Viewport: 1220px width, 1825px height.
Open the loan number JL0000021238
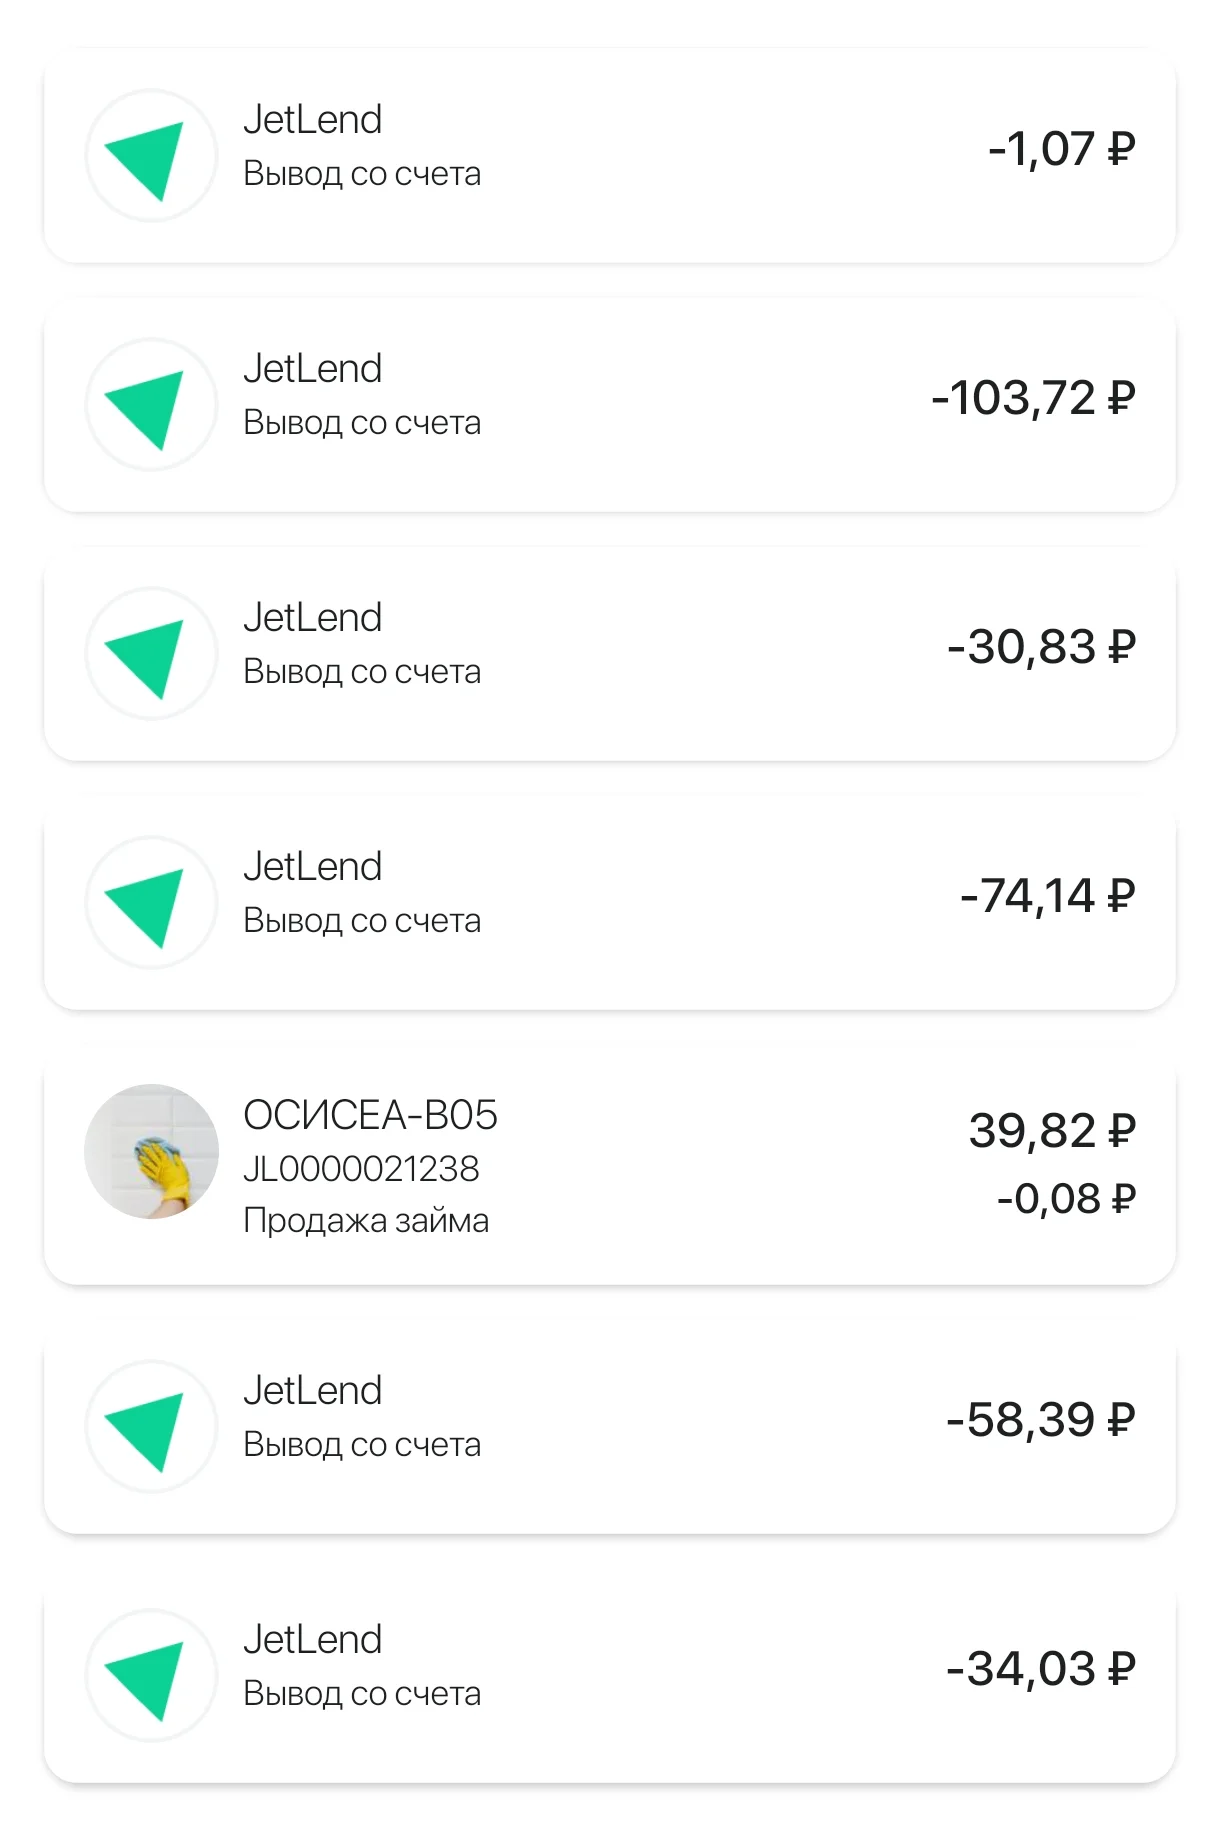[x=361, y=1168]
